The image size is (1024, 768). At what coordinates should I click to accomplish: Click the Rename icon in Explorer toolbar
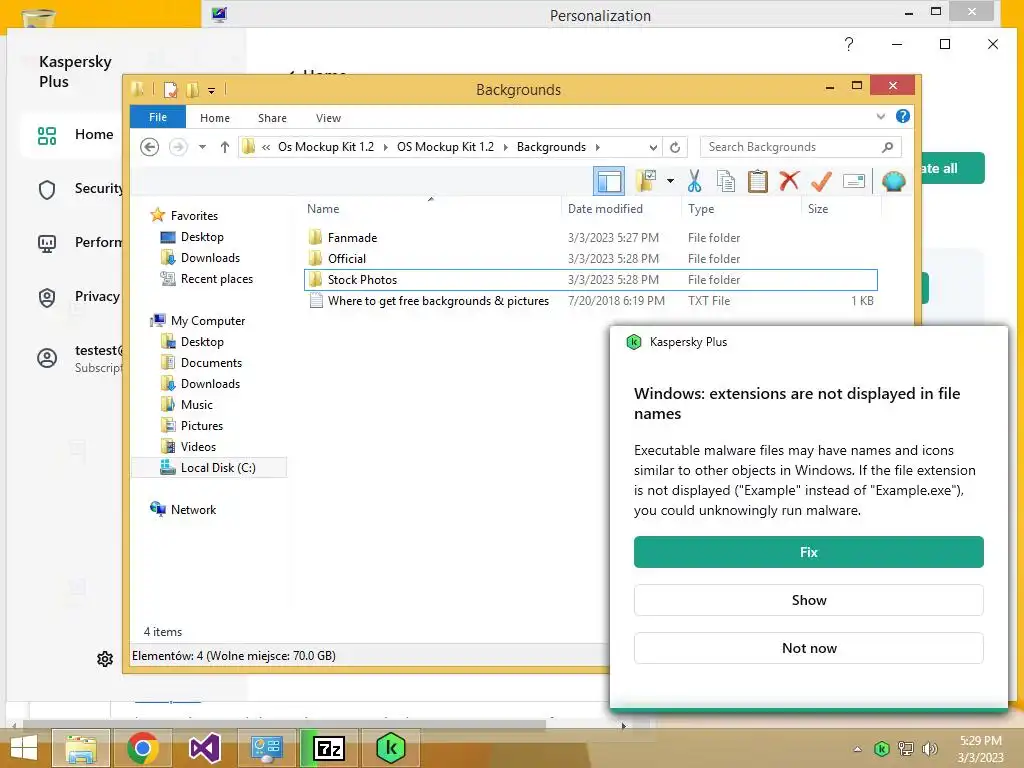click(x=854, y=181)
